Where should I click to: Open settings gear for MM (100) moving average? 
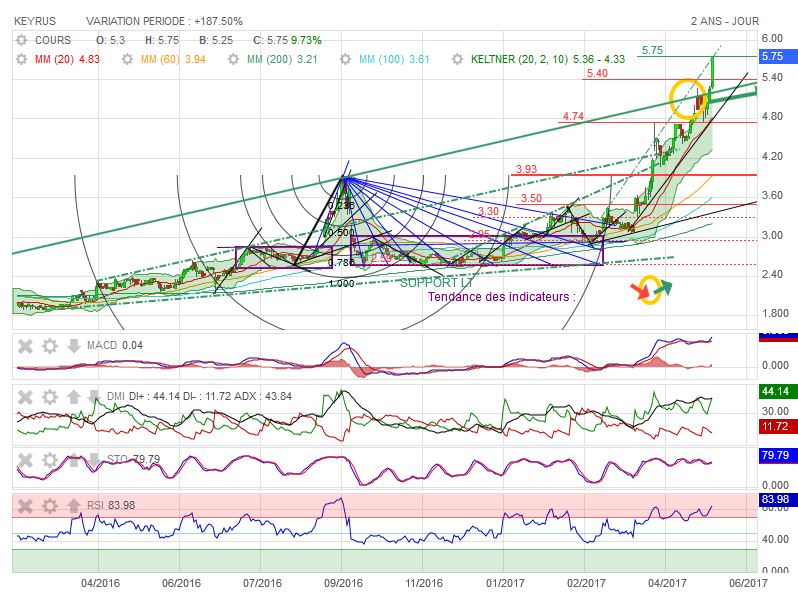[346, 59]
